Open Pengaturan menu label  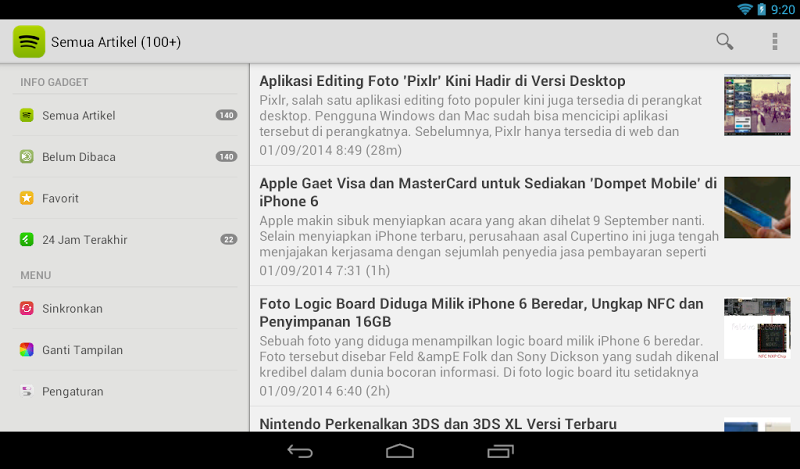pyautogui.click(x=73, y=391)
